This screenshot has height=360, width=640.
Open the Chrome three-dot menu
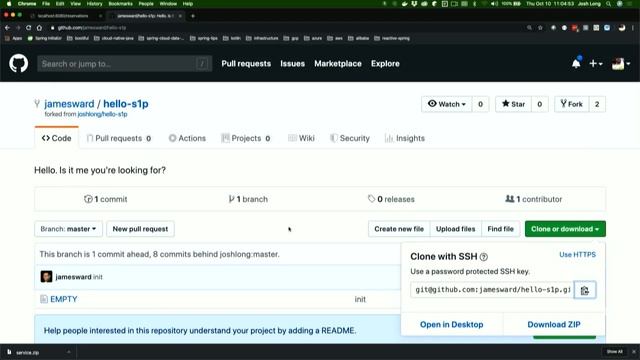point(633,28)
